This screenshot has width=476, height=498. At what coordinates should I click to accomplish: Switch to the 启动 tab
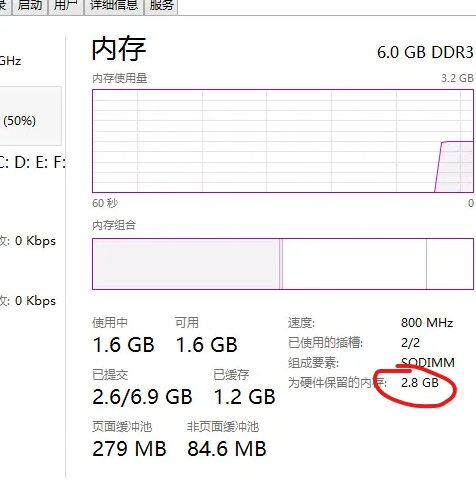click(x=30, y=7)
